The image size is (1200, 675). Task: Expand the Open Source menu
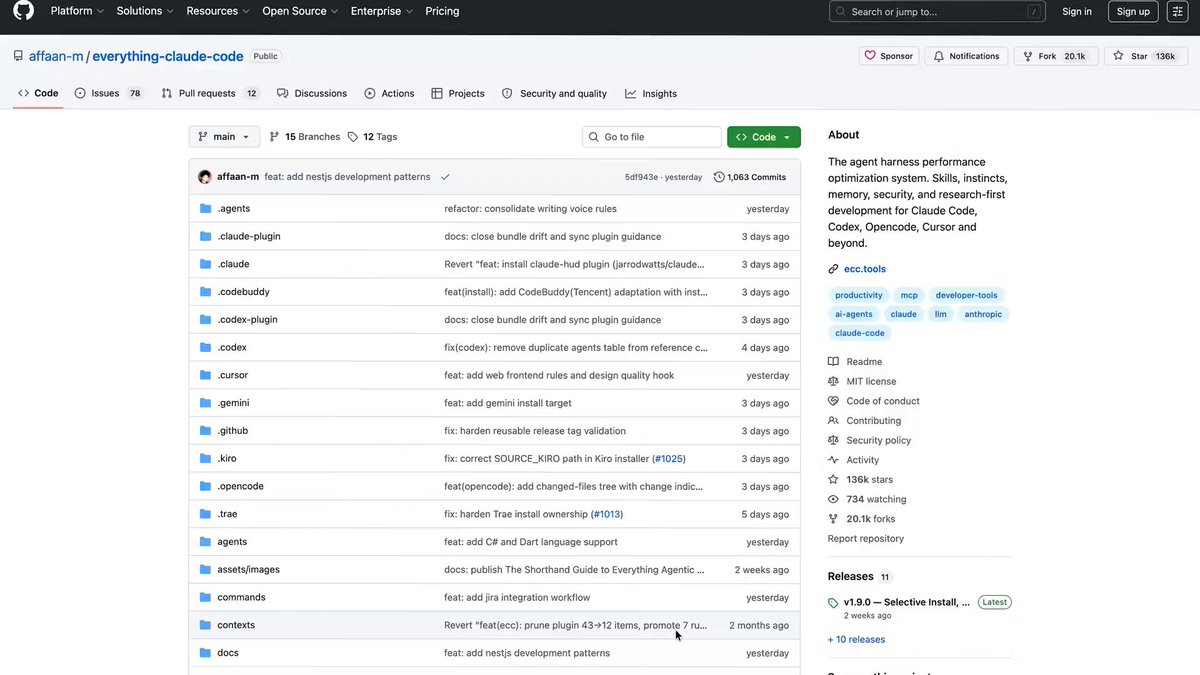[x=300, y=11]
